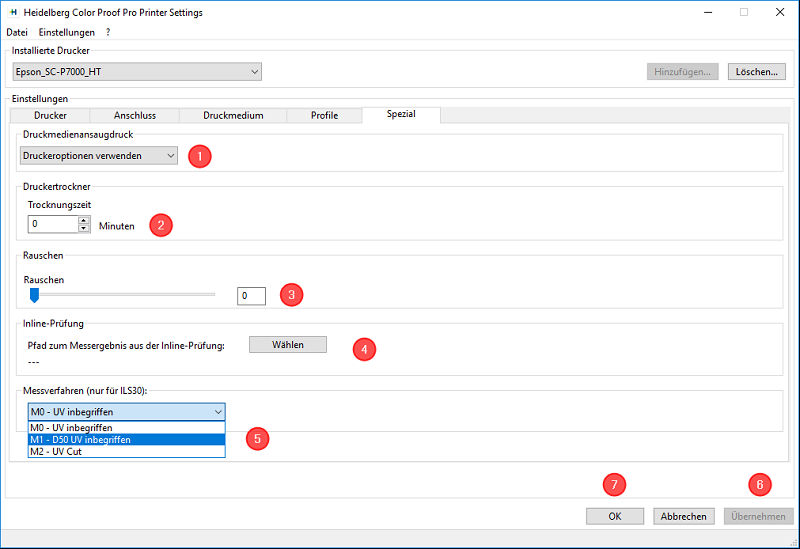The image size is (800, 549).
Task: Switch to the Druckmedium tab
Action: pos(233,115)
